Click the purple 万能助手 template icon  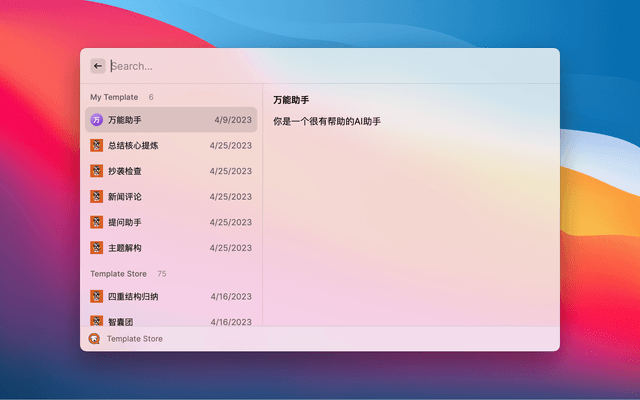click(97, 120)
